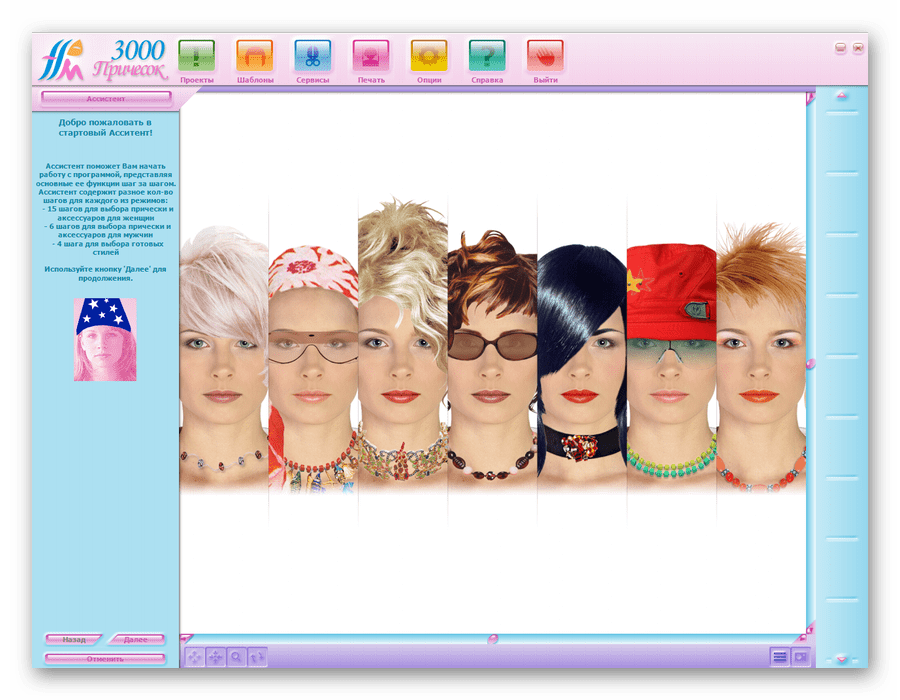The height and width of the screenshot is (700, 900).
Task: Open Справка (Help) question mark icon
Action: pyautogui.click(x=486, y=56)
